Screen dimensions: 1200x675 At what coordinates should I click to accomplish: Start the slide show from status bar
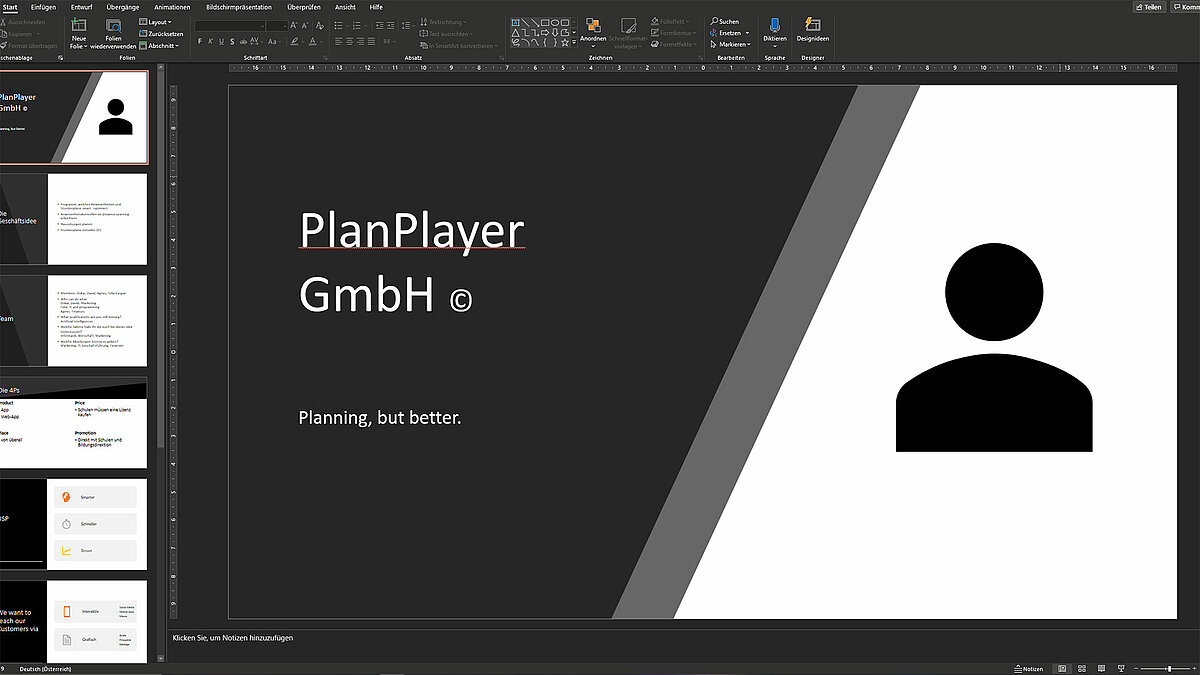click(x=1121, y=668)
